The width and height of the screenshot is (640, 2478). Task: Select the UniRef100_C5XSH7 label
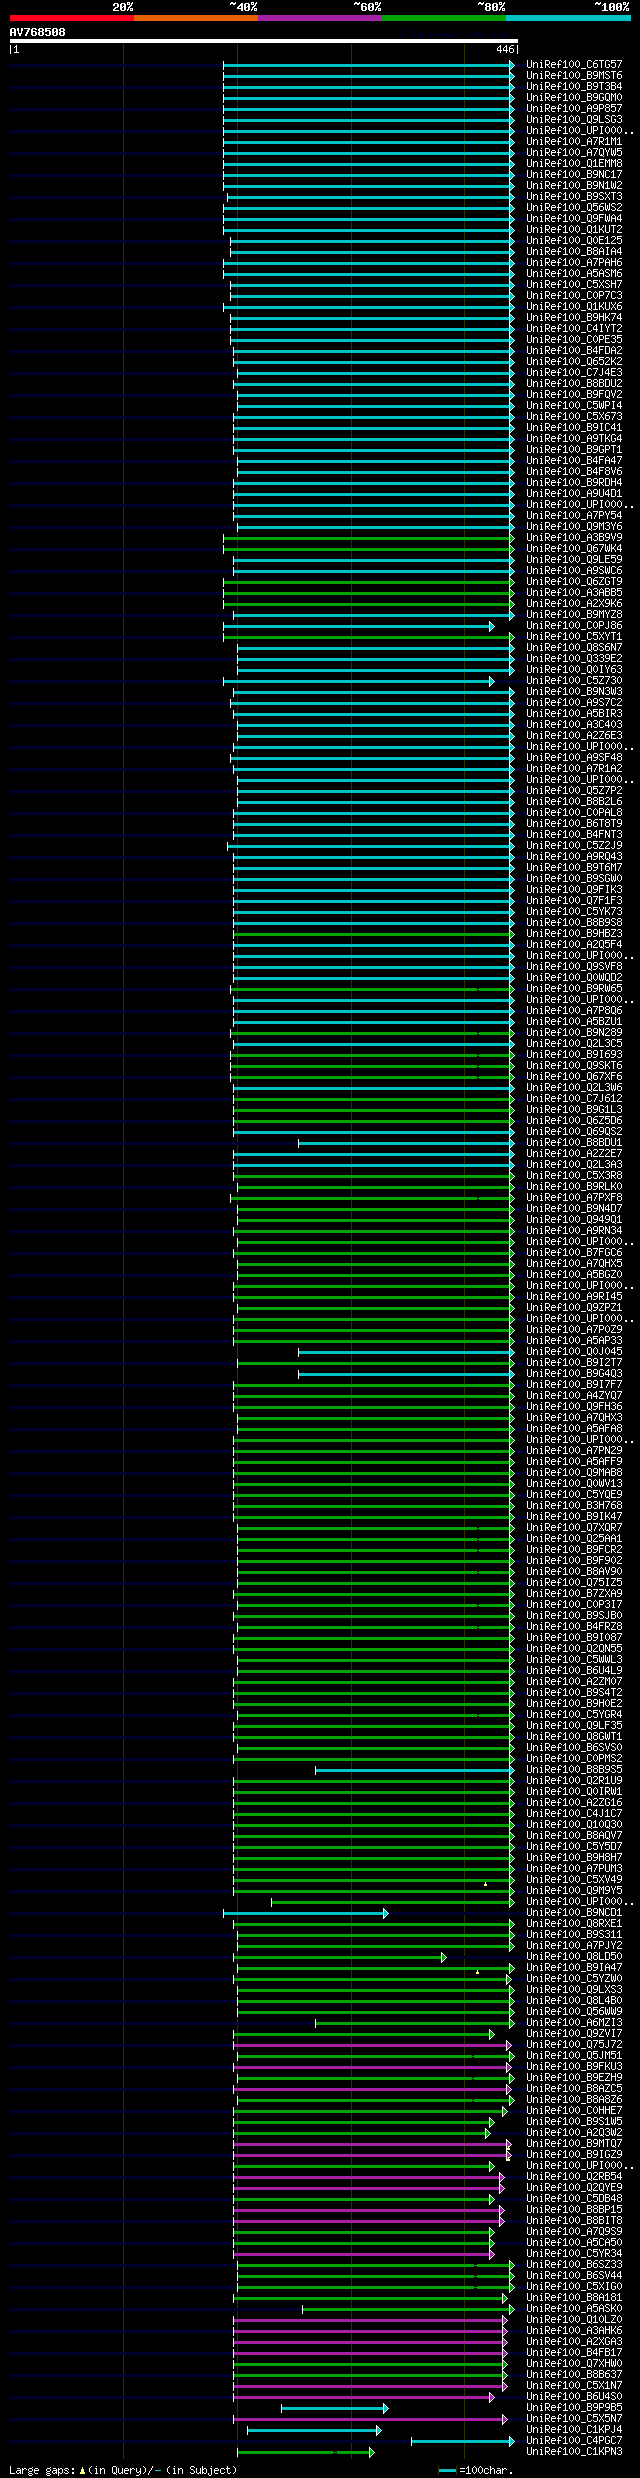click(574, 284)
